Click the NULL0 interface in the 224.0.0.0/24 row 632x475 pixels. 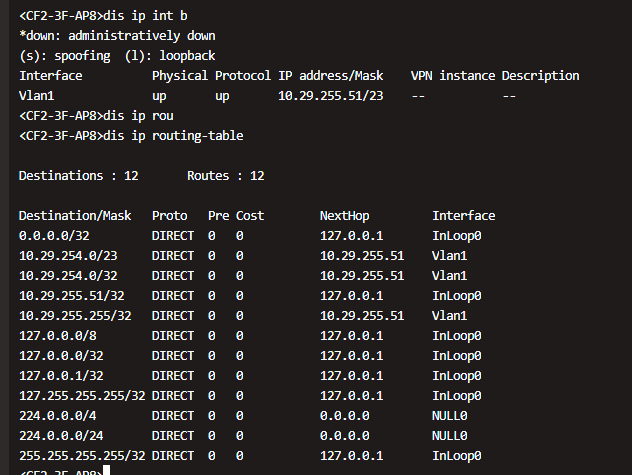450,436
